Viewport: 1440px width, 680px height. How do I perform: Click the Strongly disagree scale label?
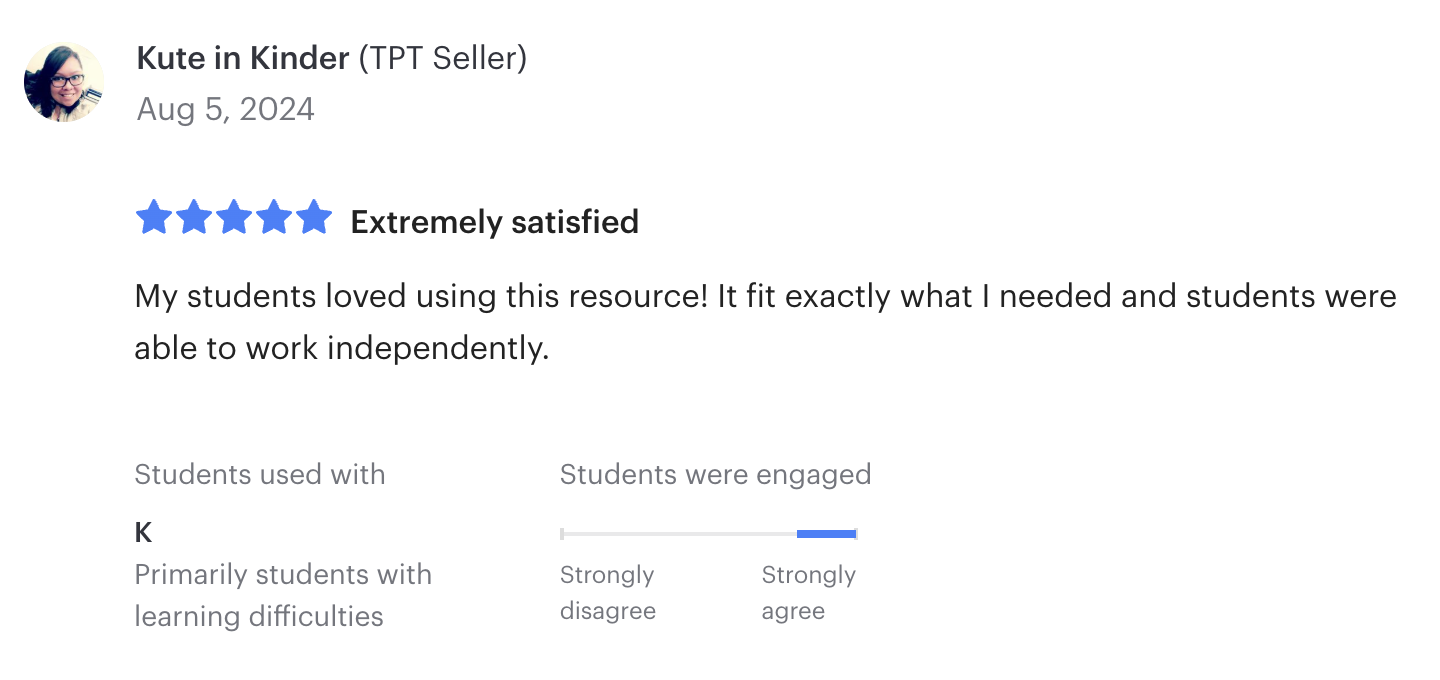pos(607,593)
